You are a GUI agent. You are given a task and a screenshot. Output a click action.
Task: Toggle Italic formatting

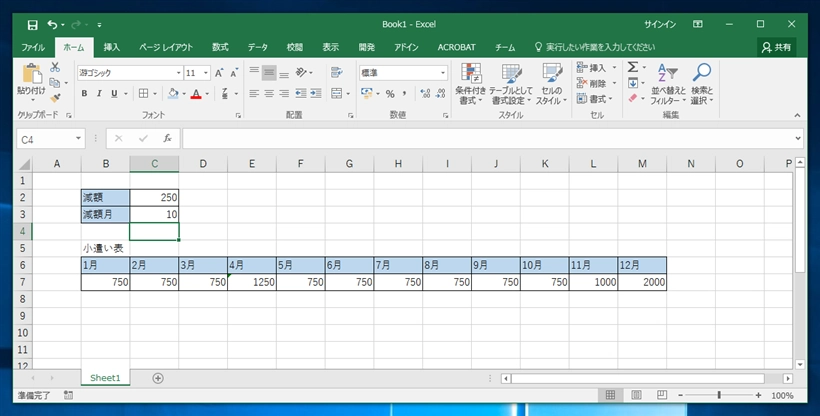point(99,94)
